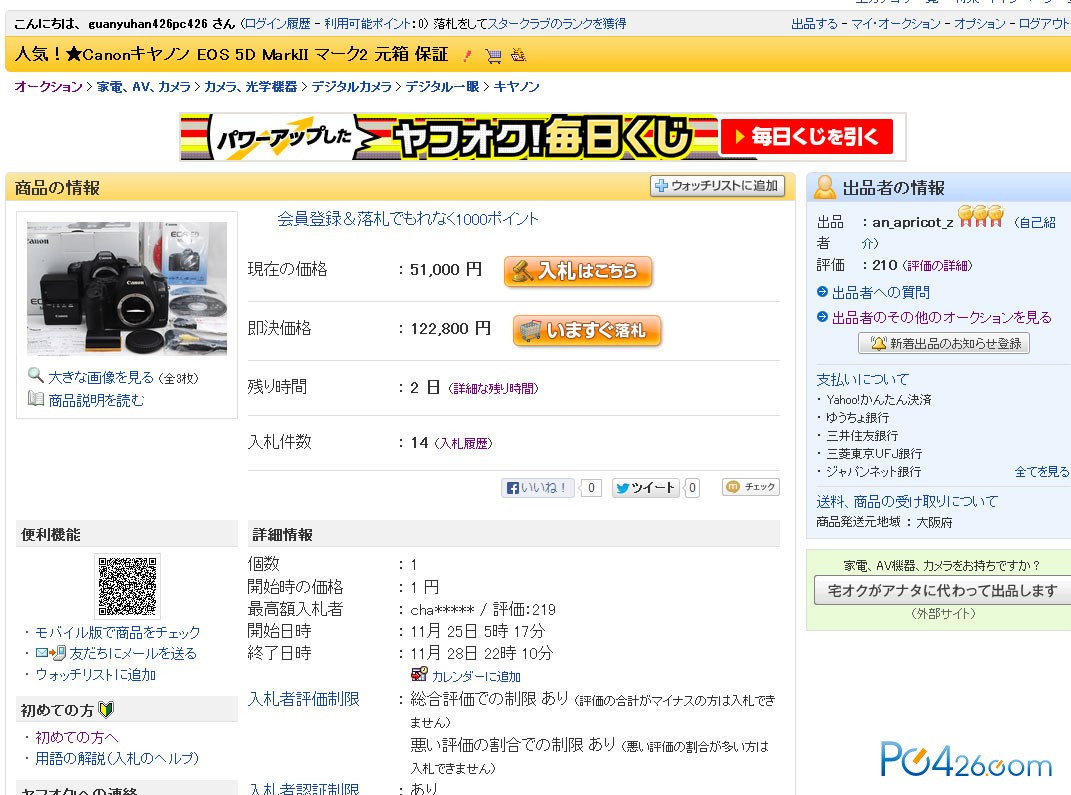Image resolution: width=1071 pixels, height=795 pixels.
Task: Open スタークラブのランクを獲得 link
Action: 556,24
